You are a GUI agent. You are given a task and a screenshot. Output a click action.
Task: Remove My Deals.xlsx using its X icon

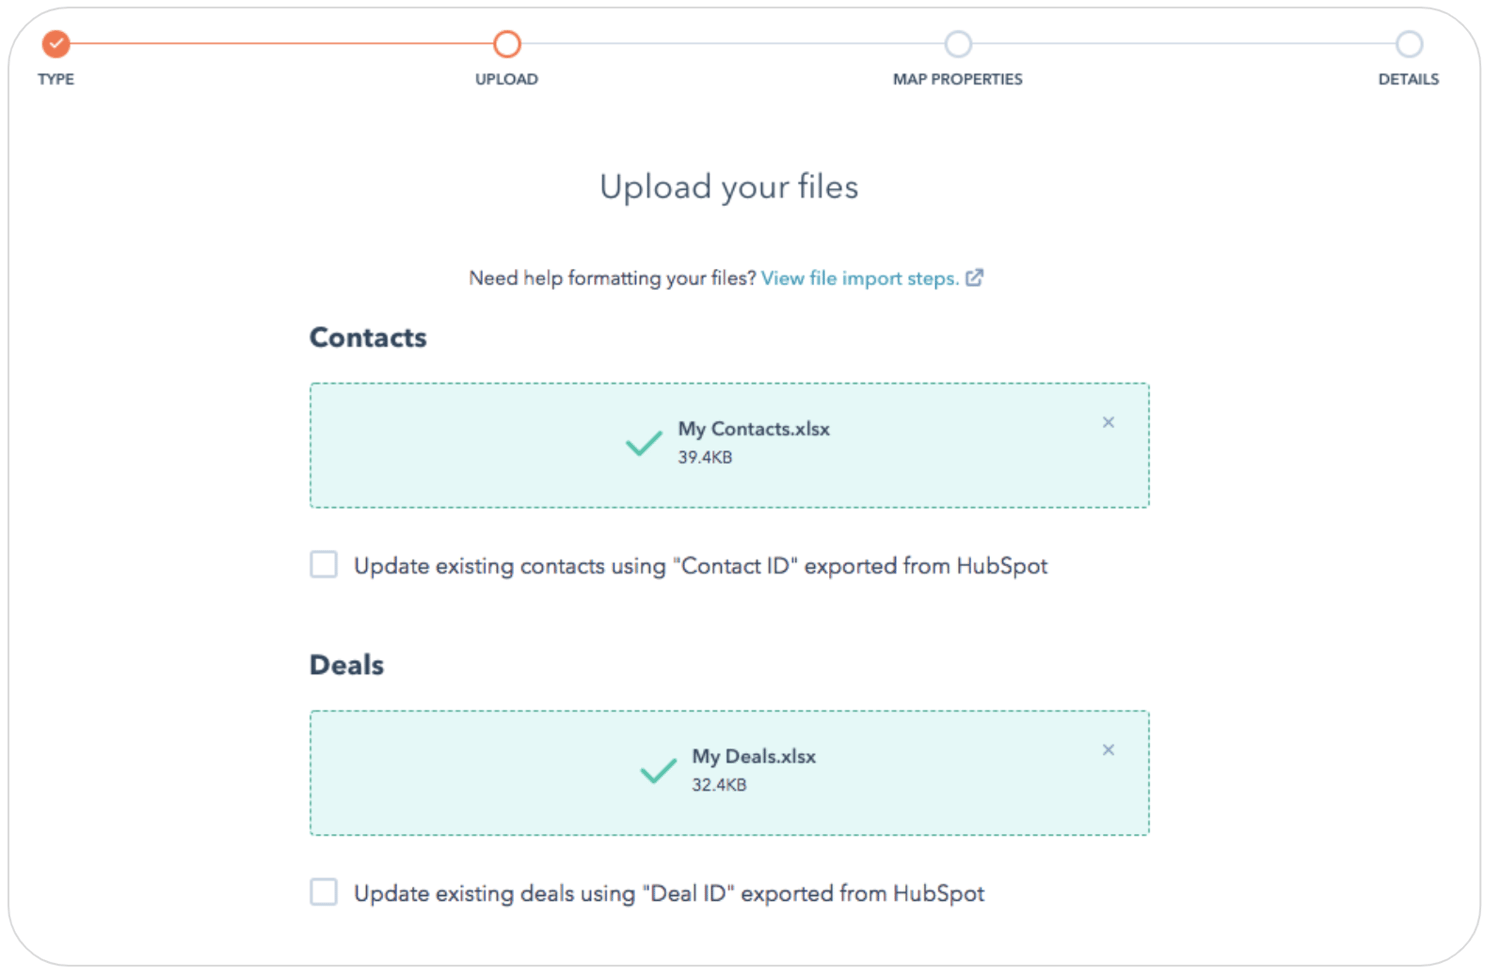point(1108,749)
